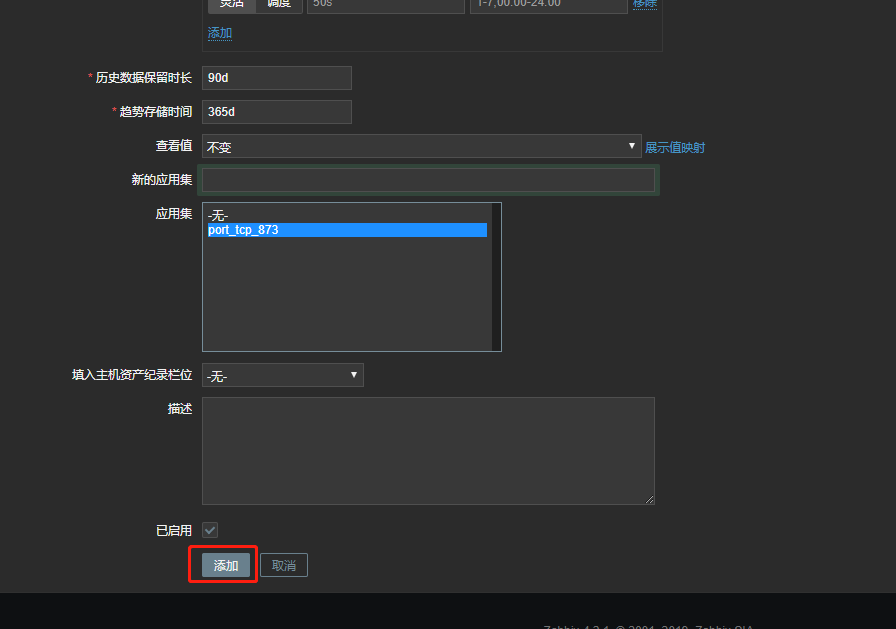Click inside the 描述 text area
The height and width of the screenshot is (629, 896).
[428, 450]
